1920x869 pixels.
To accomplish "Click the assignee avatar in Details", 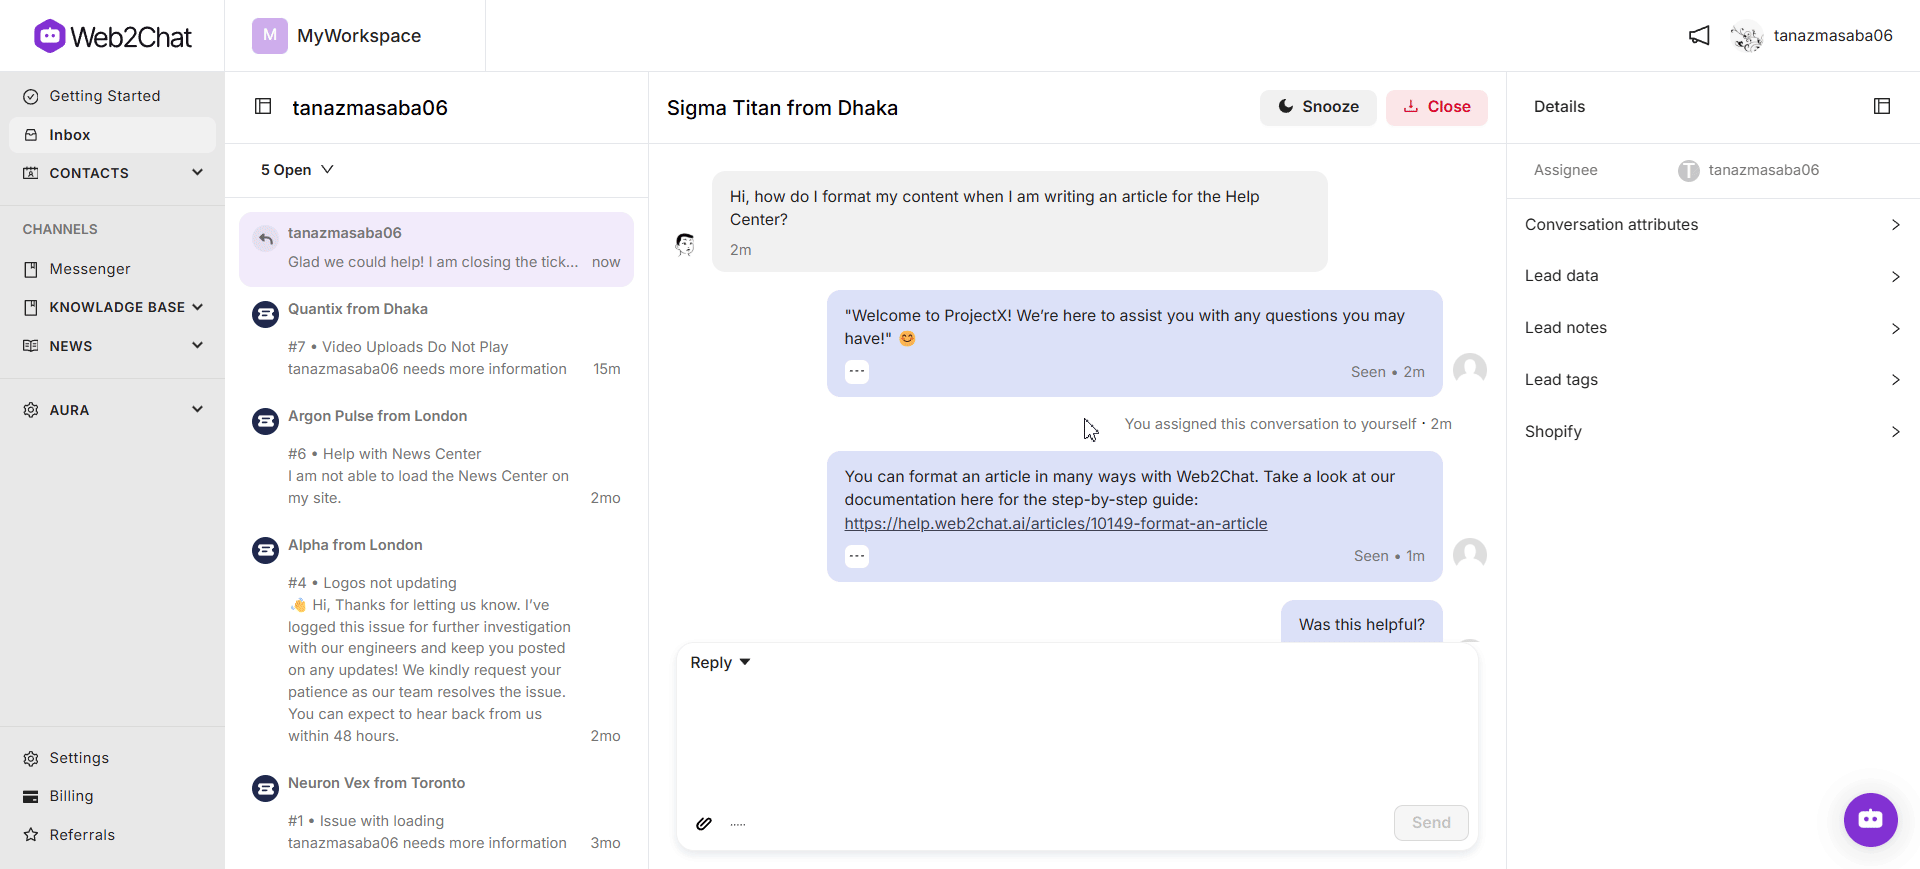I will click(x=1689, y=171).
